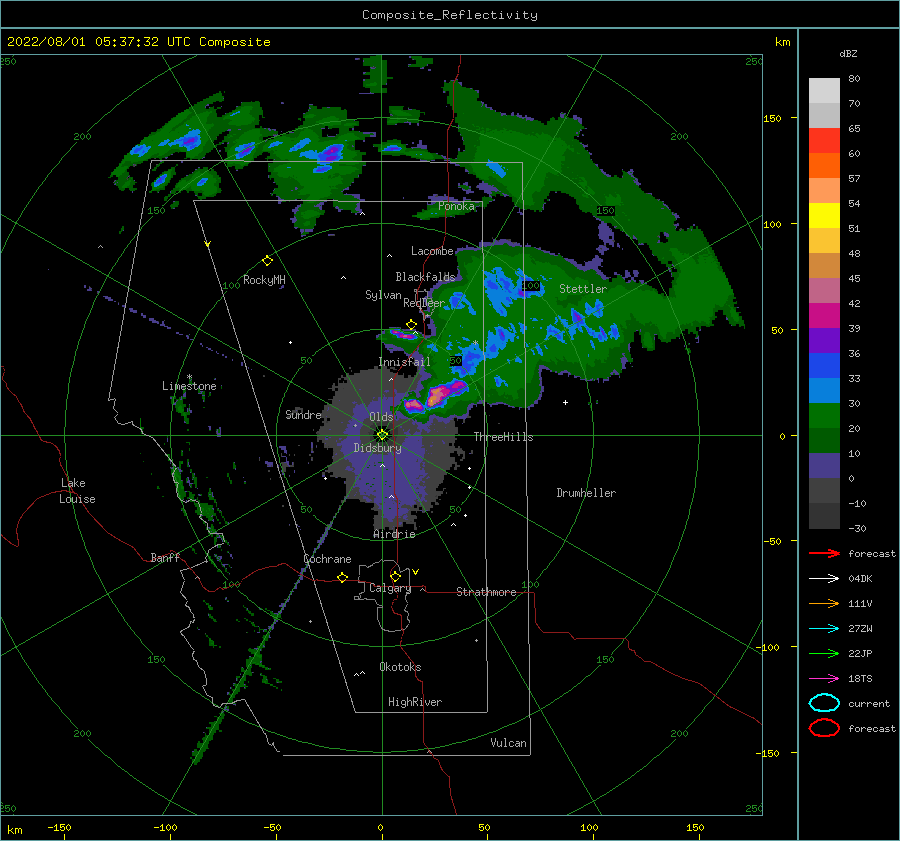Click the 04DK legend text
The height and width of the screenshot is (841, 900).
pos(860,579)
